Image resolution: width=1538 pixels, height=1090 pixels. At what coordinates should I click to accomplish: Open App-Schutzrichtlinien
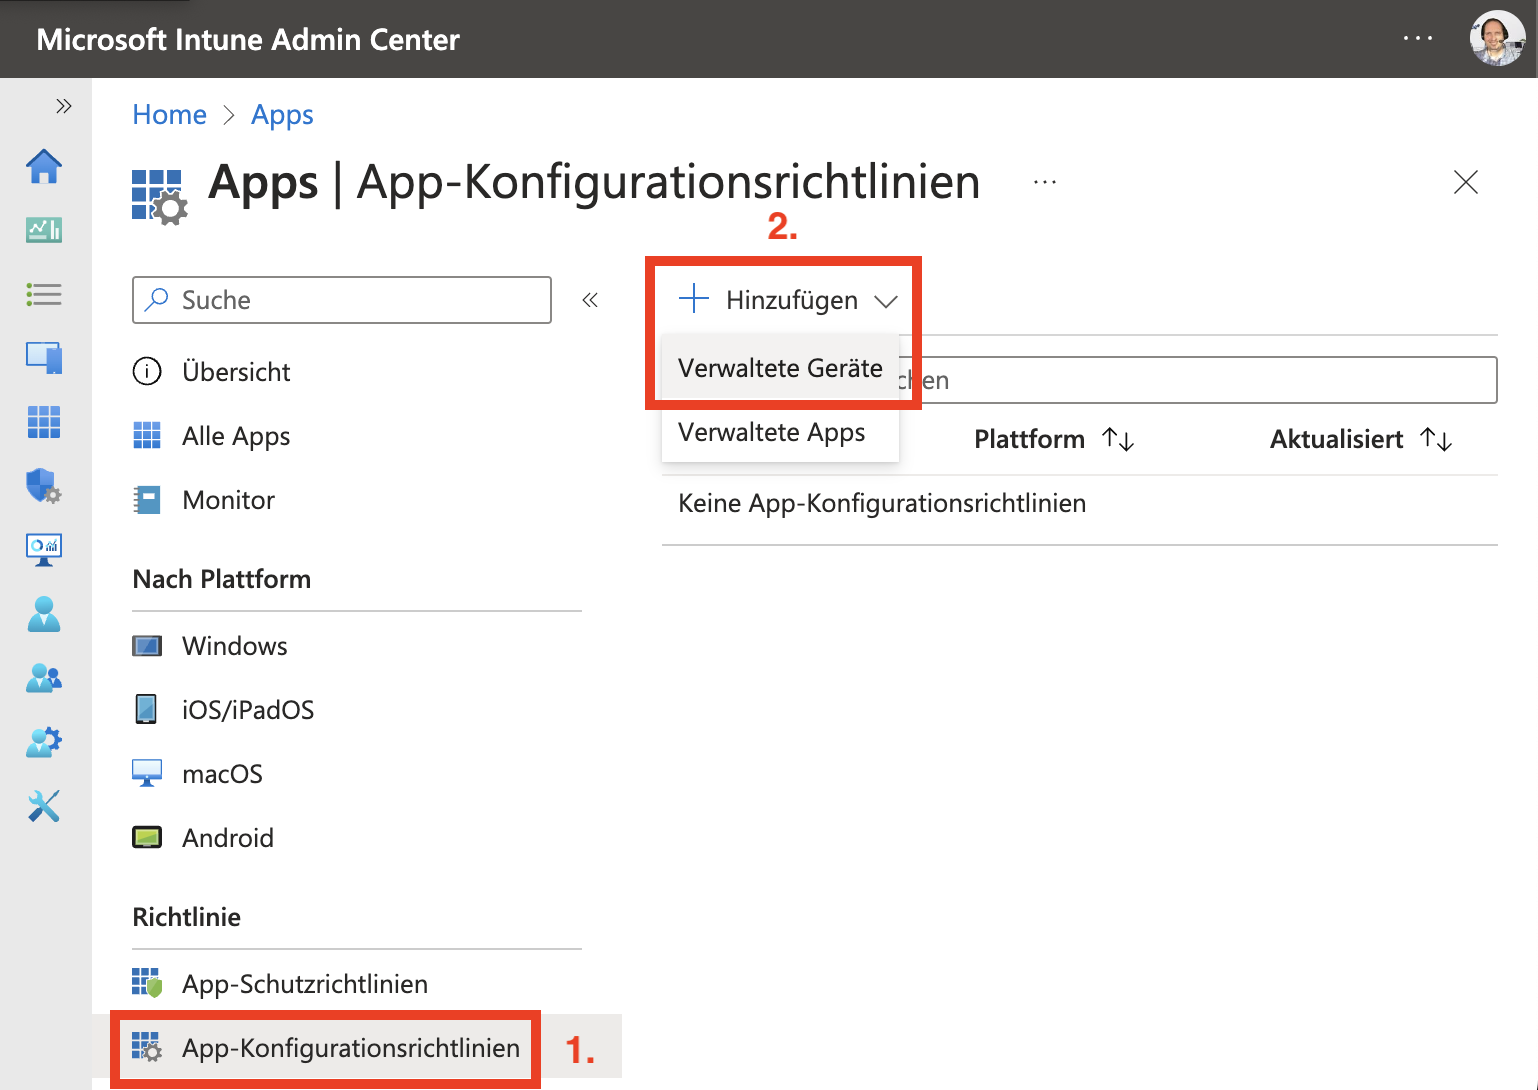point(305,984)
